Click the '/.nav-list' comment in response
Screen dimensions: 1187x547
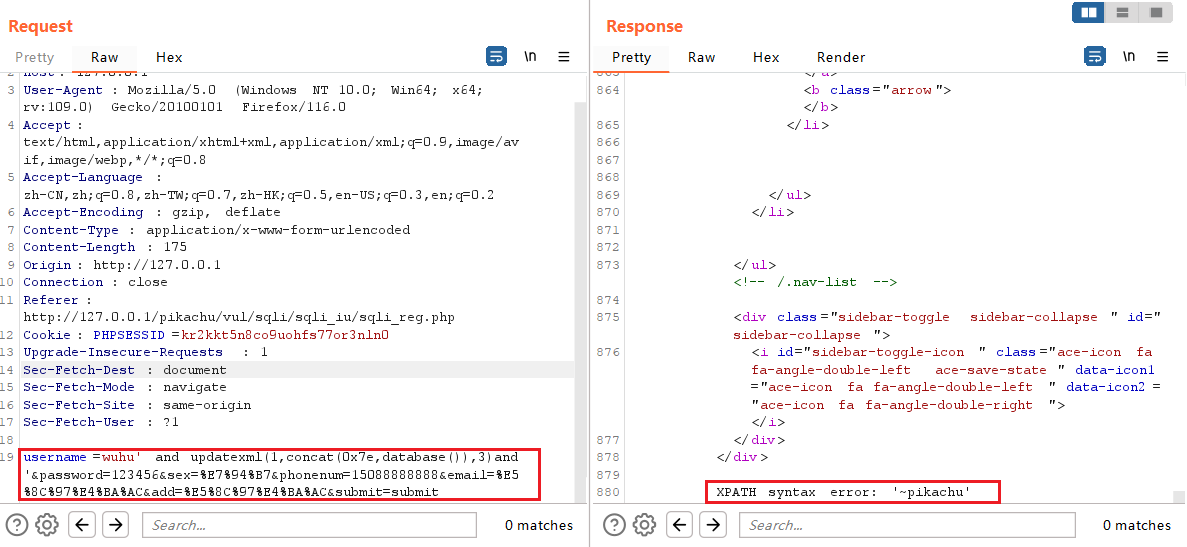[x=815, y=282]
